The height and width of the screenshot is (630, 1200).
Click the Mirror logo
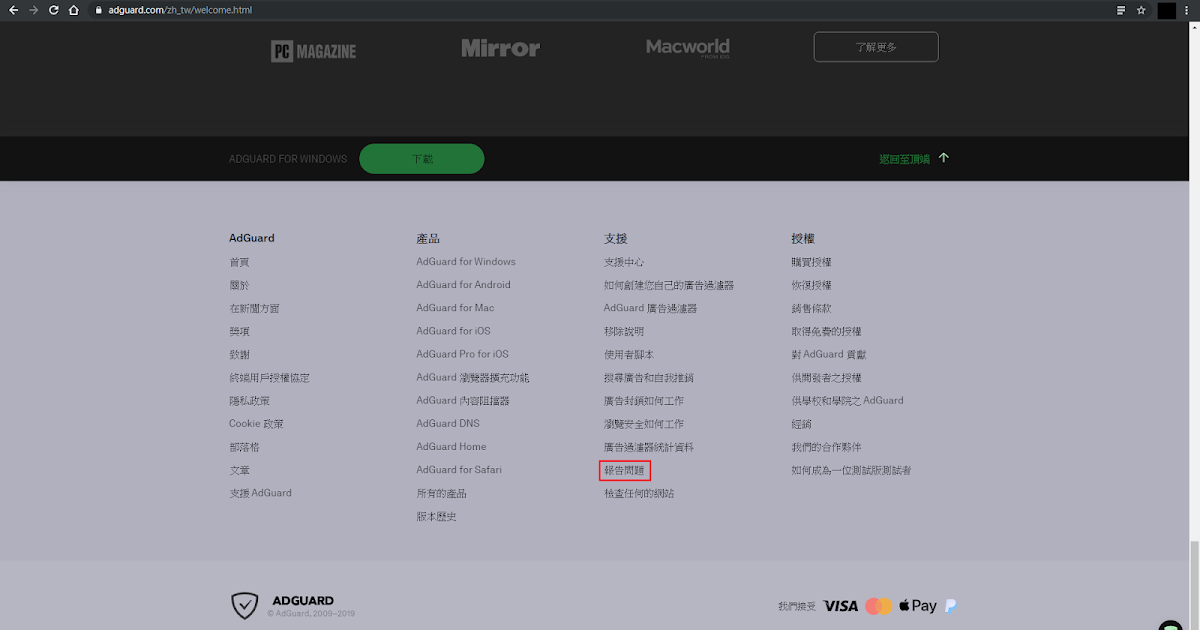[x=500, y=48]
